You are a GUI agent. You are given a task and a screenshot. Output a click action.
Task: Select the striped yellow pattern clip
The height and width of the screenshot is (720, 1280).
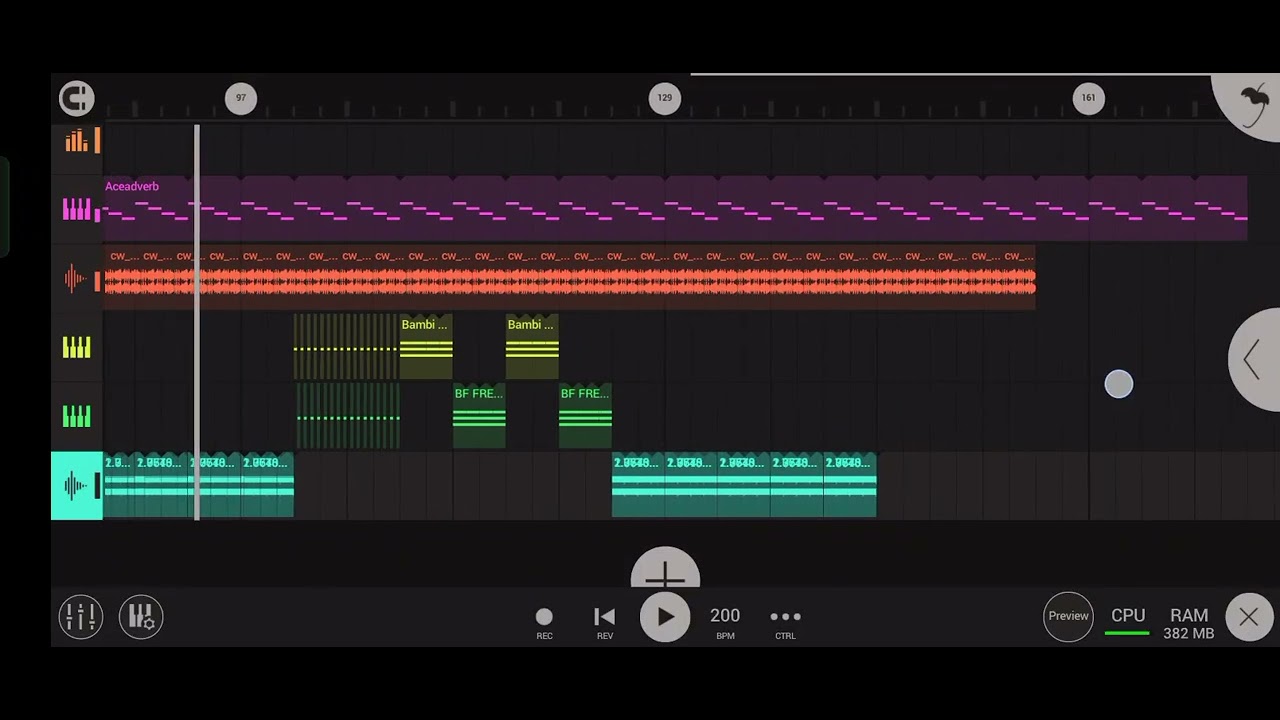point(346,346)
